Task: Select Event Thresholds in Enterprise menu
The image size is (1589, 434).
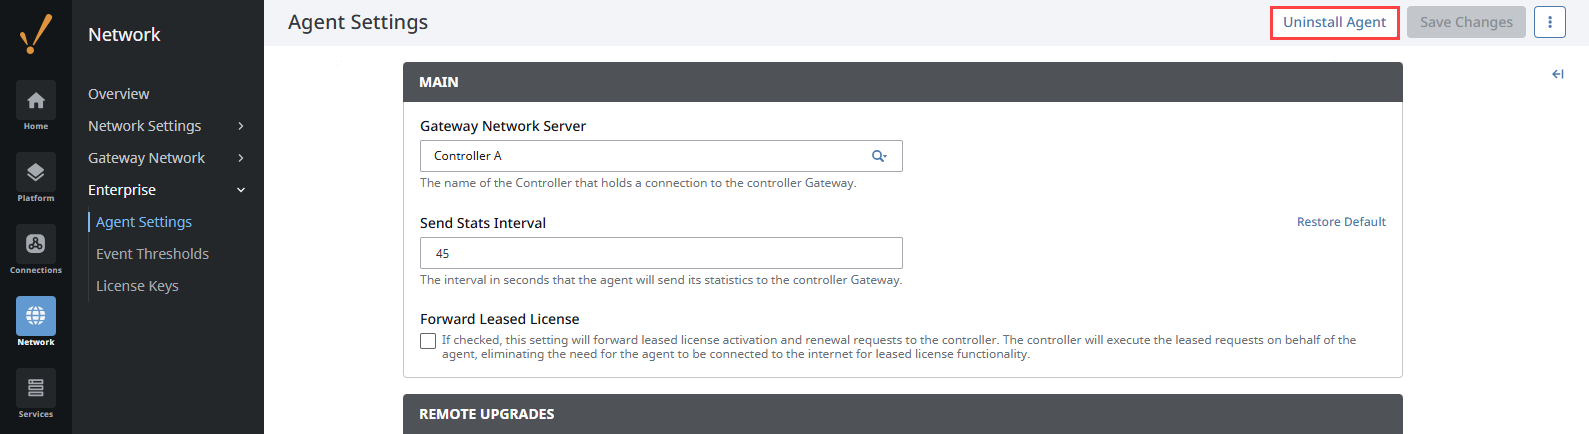Action: pyautogui.click(x=152, y=254)
